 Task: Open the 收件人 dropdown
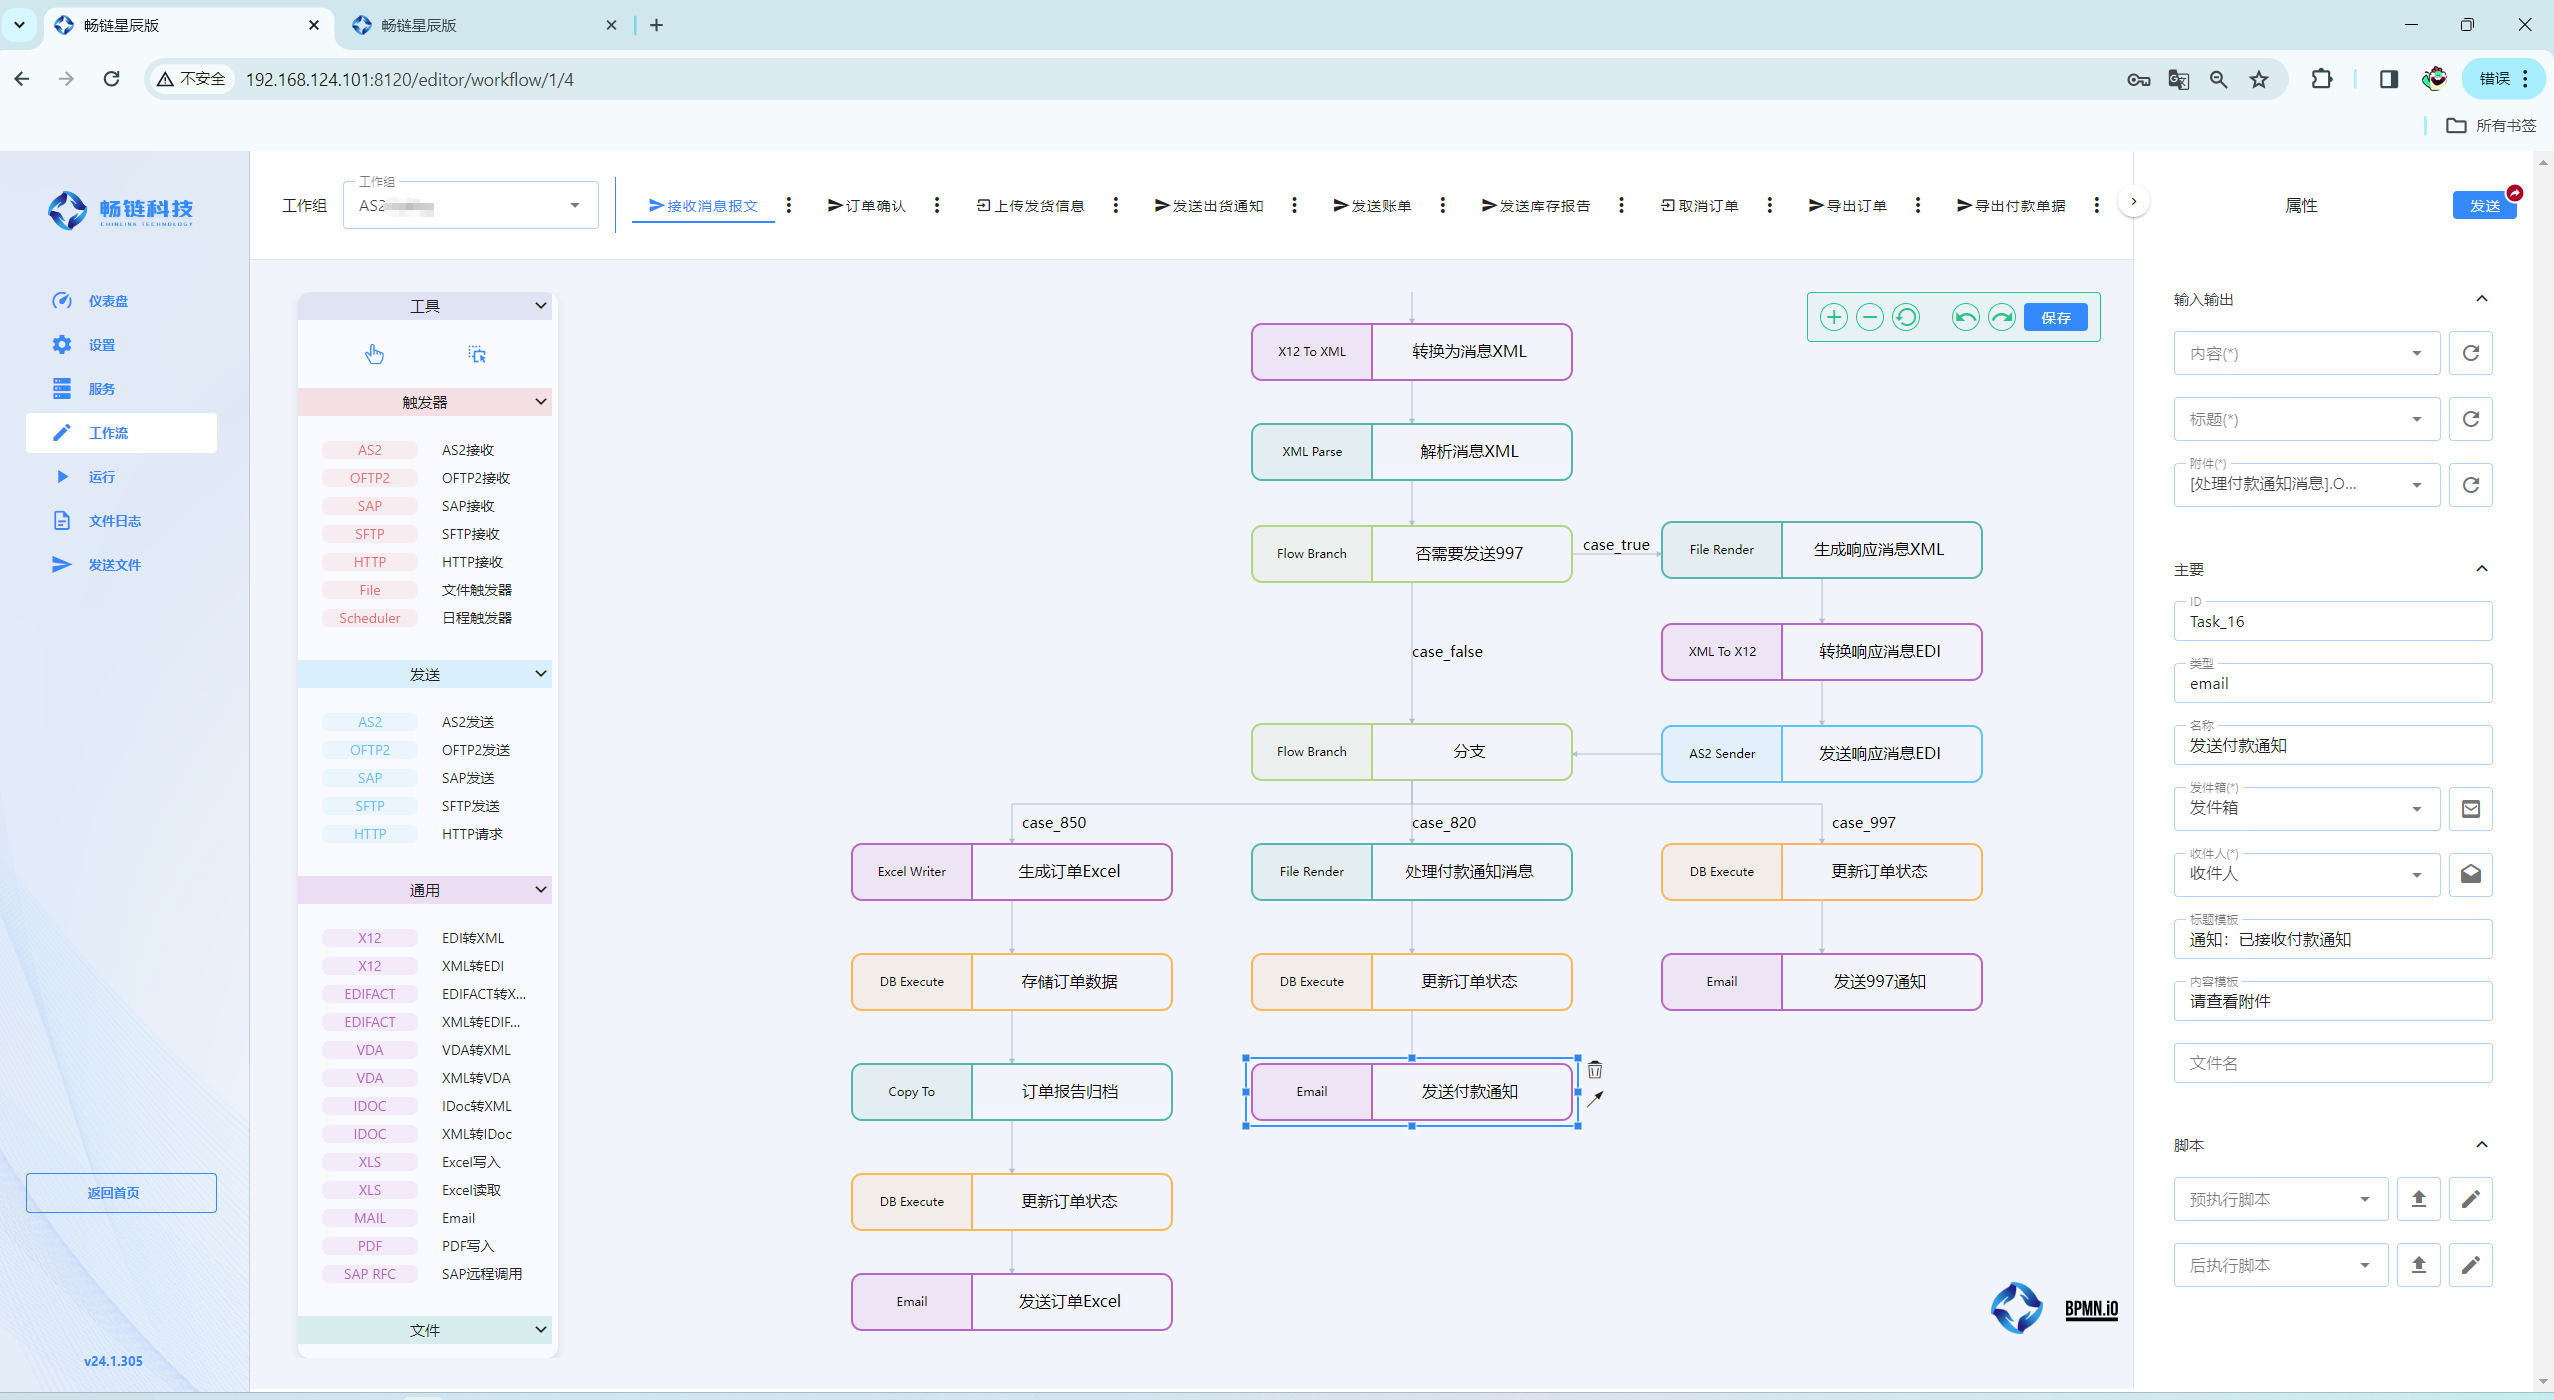click(x=2416, y=875)
